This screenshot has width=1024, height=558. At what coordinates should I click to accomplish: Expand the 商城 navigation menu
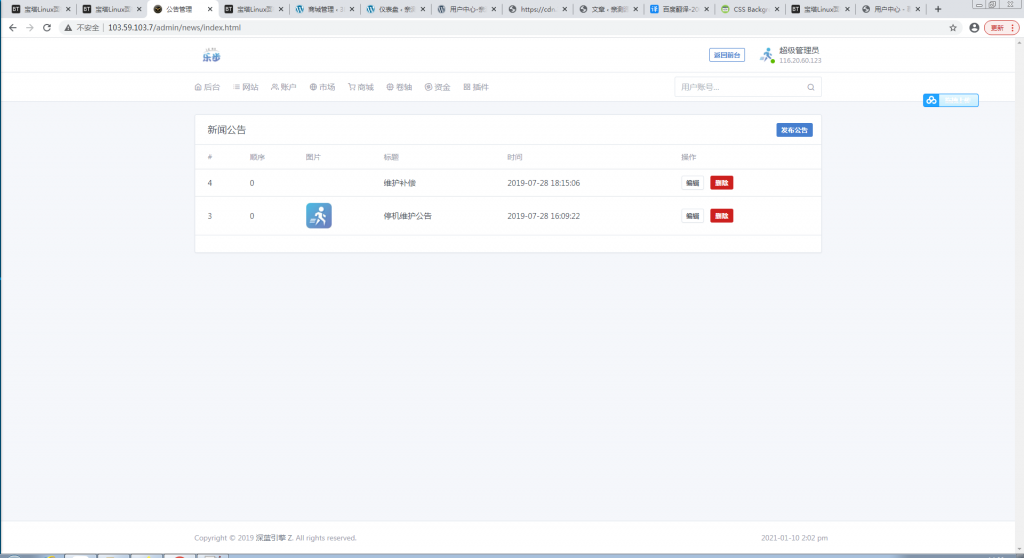[361, 87]
